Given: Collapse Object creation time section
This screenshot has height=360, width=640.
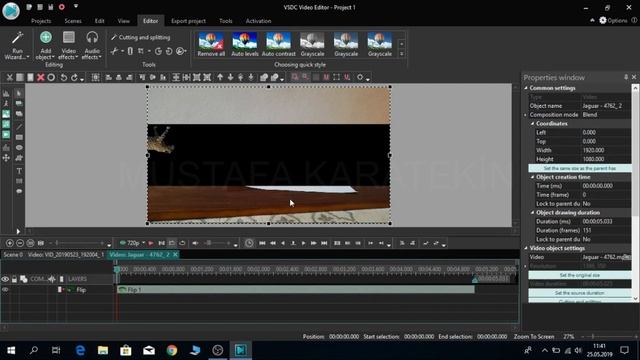Looking at the screenshot, I should [x=533, y=177].
